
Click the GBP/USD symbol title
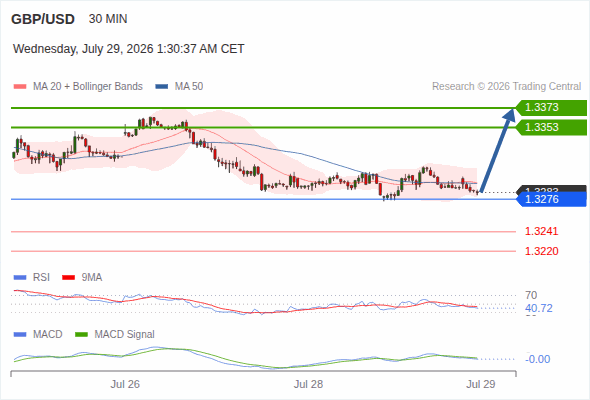coord(43,19)
